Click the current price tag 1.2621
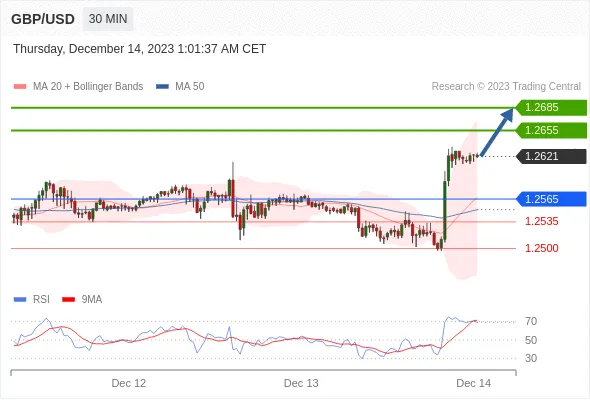Viewport: 590px width, 400px height. (x=551, y=157)
